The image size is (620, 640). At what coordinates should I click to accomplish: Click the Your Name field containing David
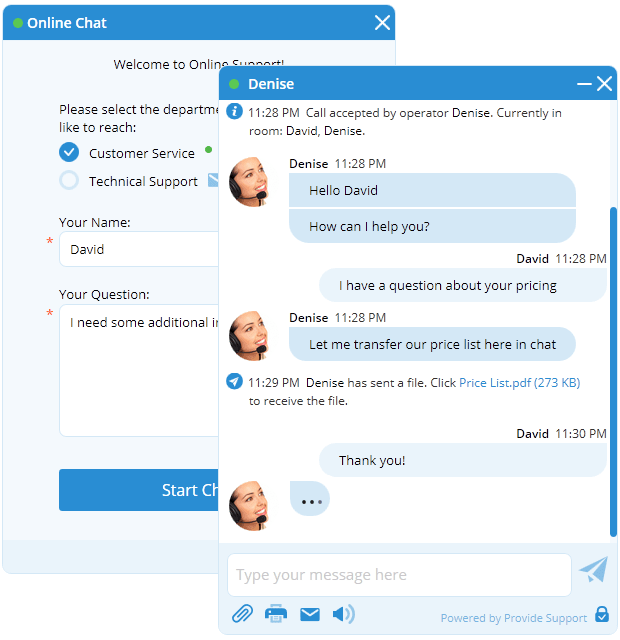coord(140,249)
